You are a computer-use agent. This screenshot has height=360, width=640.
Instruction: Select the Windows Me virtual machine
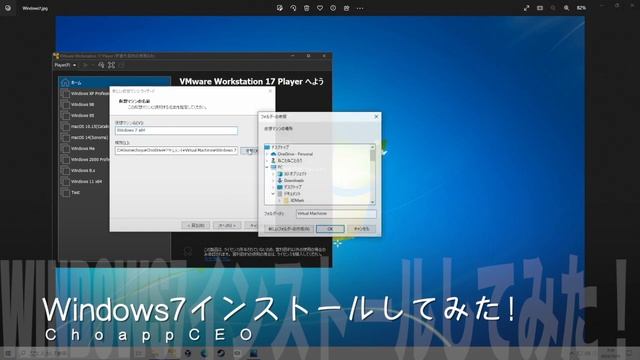pos(85,149)
